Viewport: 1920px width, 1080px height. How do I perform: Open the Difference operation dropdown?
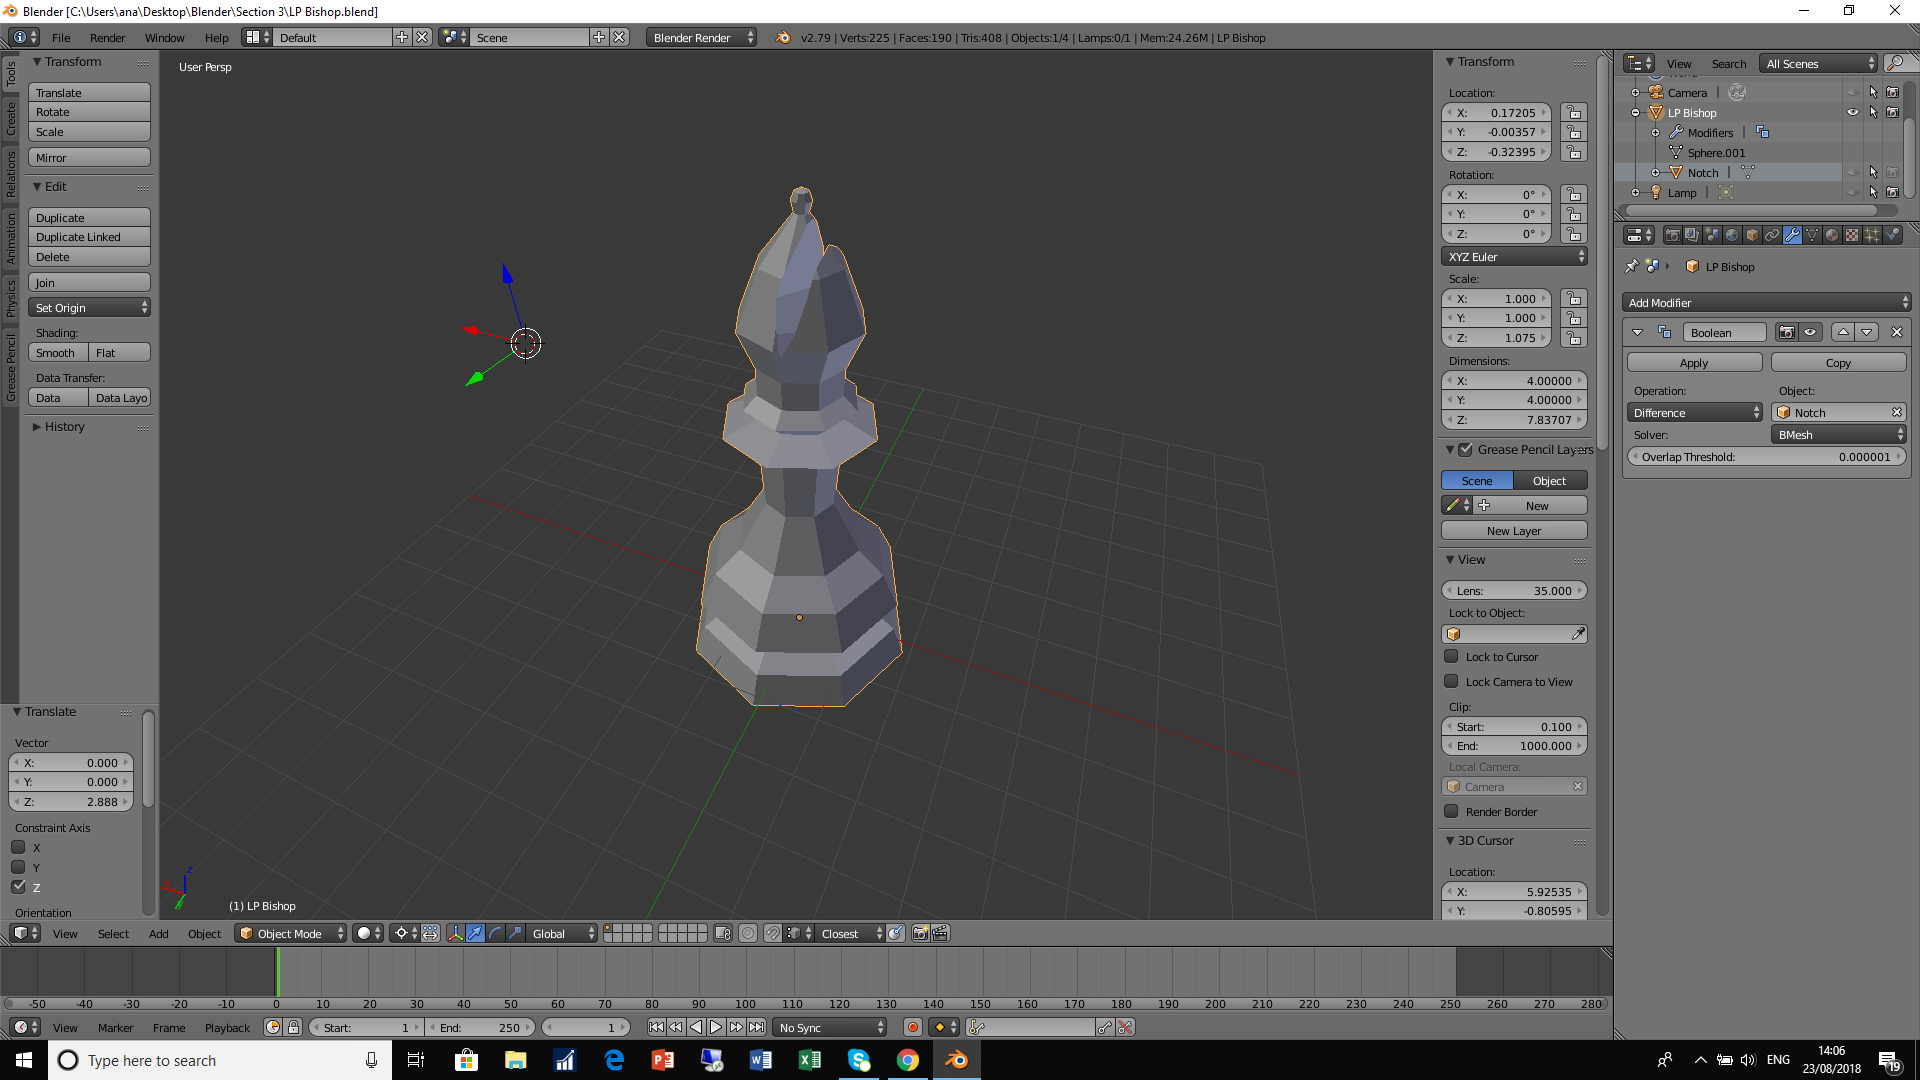1694,413
